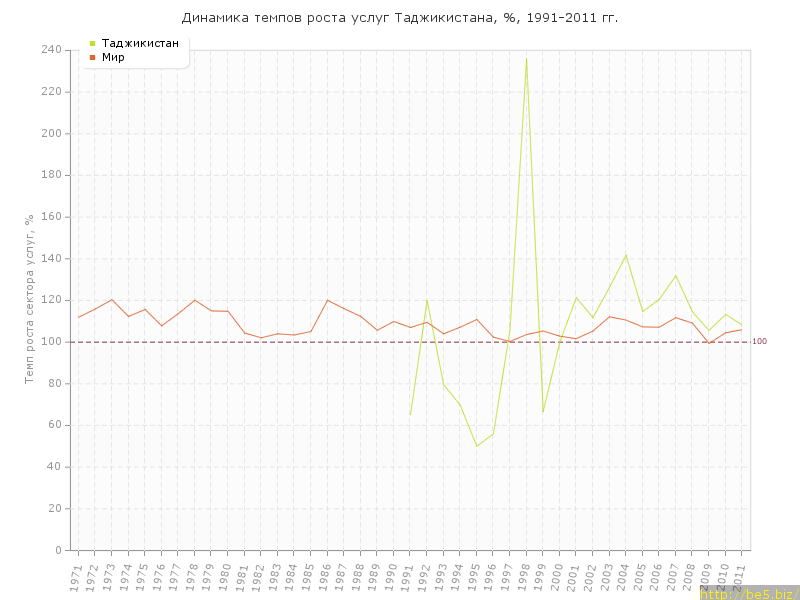Click the Tajikistan 1998 peak point
Viewport: 800px width, 600px height.
(526, 58)
